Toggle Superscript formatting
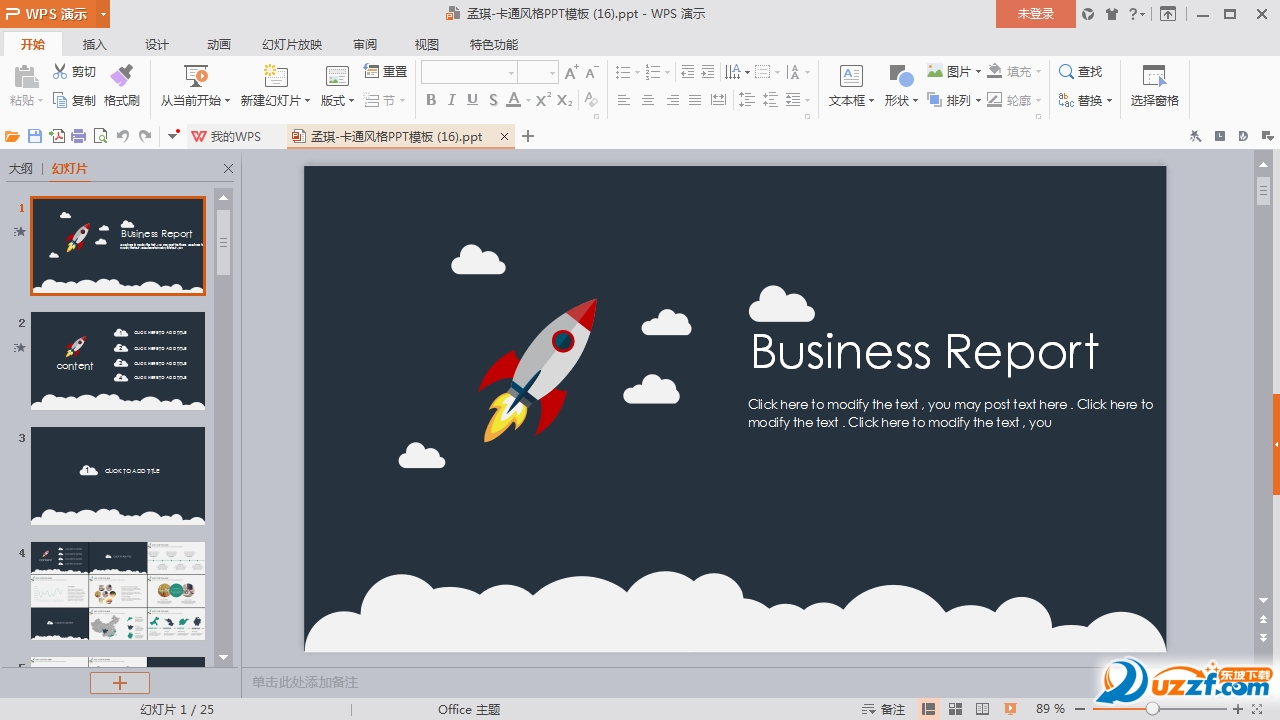 pyautogui.click(x=543, y=100)
